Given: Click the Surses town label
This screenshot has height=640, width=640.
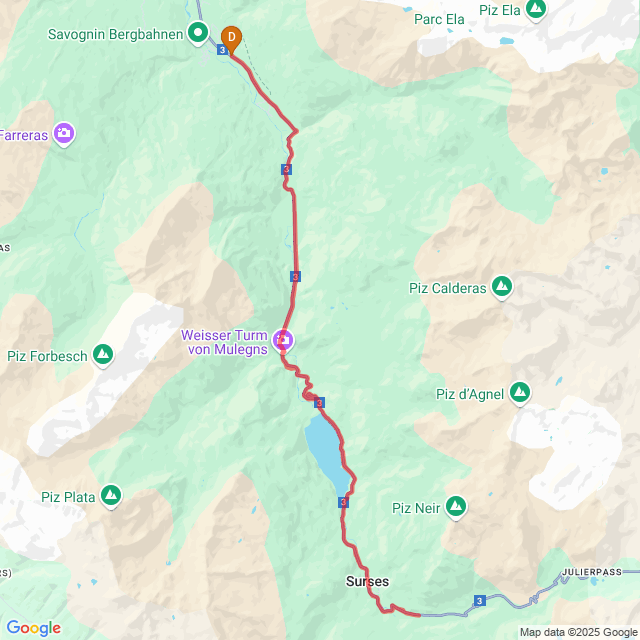Looking at the screenshot, I should (x=367, y=581).
